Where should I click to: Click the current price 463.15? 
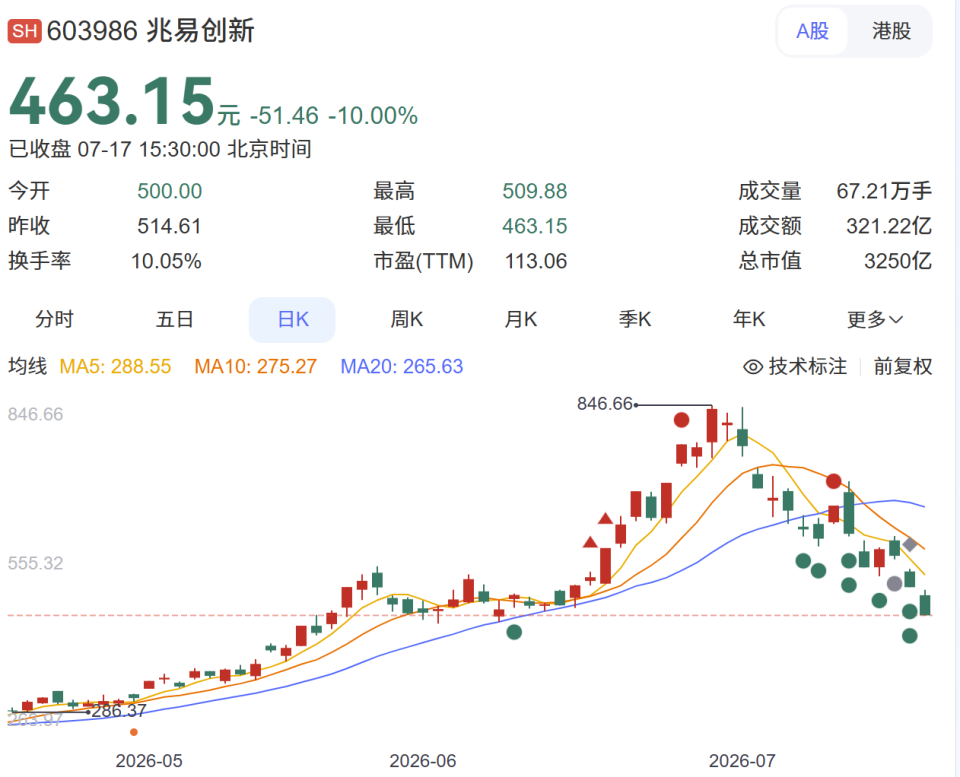(111, 100)
